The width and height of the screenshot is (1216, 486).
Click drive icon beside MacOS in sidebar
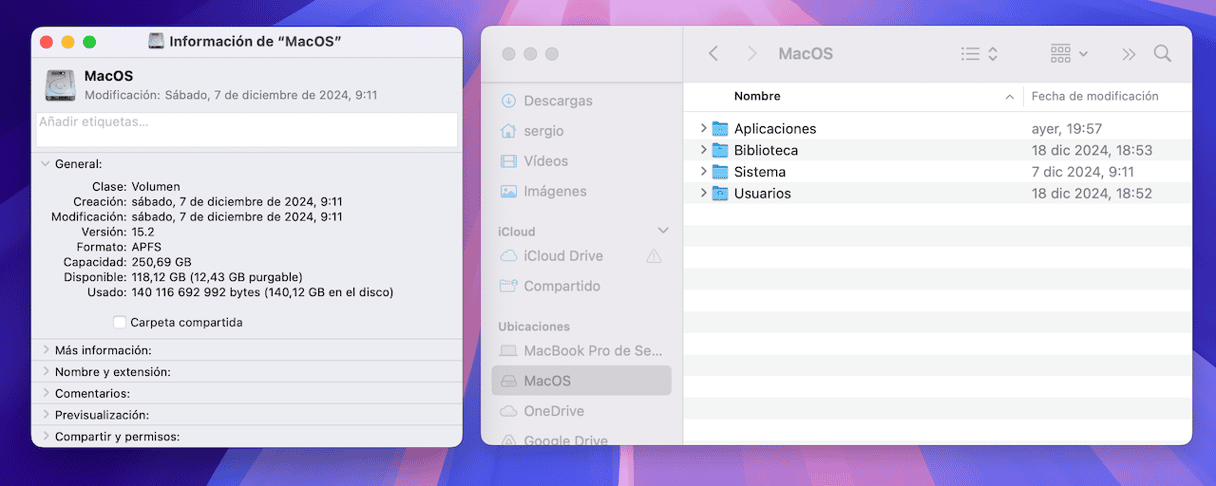click(x=509, y=381)
